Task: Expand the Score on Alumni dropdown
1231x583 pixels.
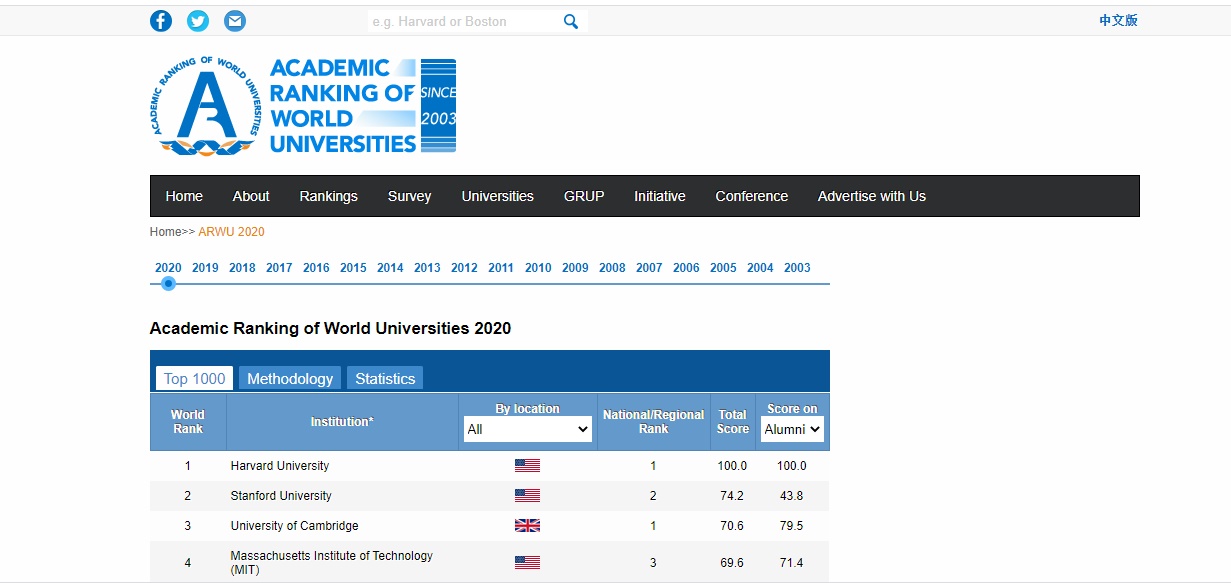Action: tap(792, 429)
